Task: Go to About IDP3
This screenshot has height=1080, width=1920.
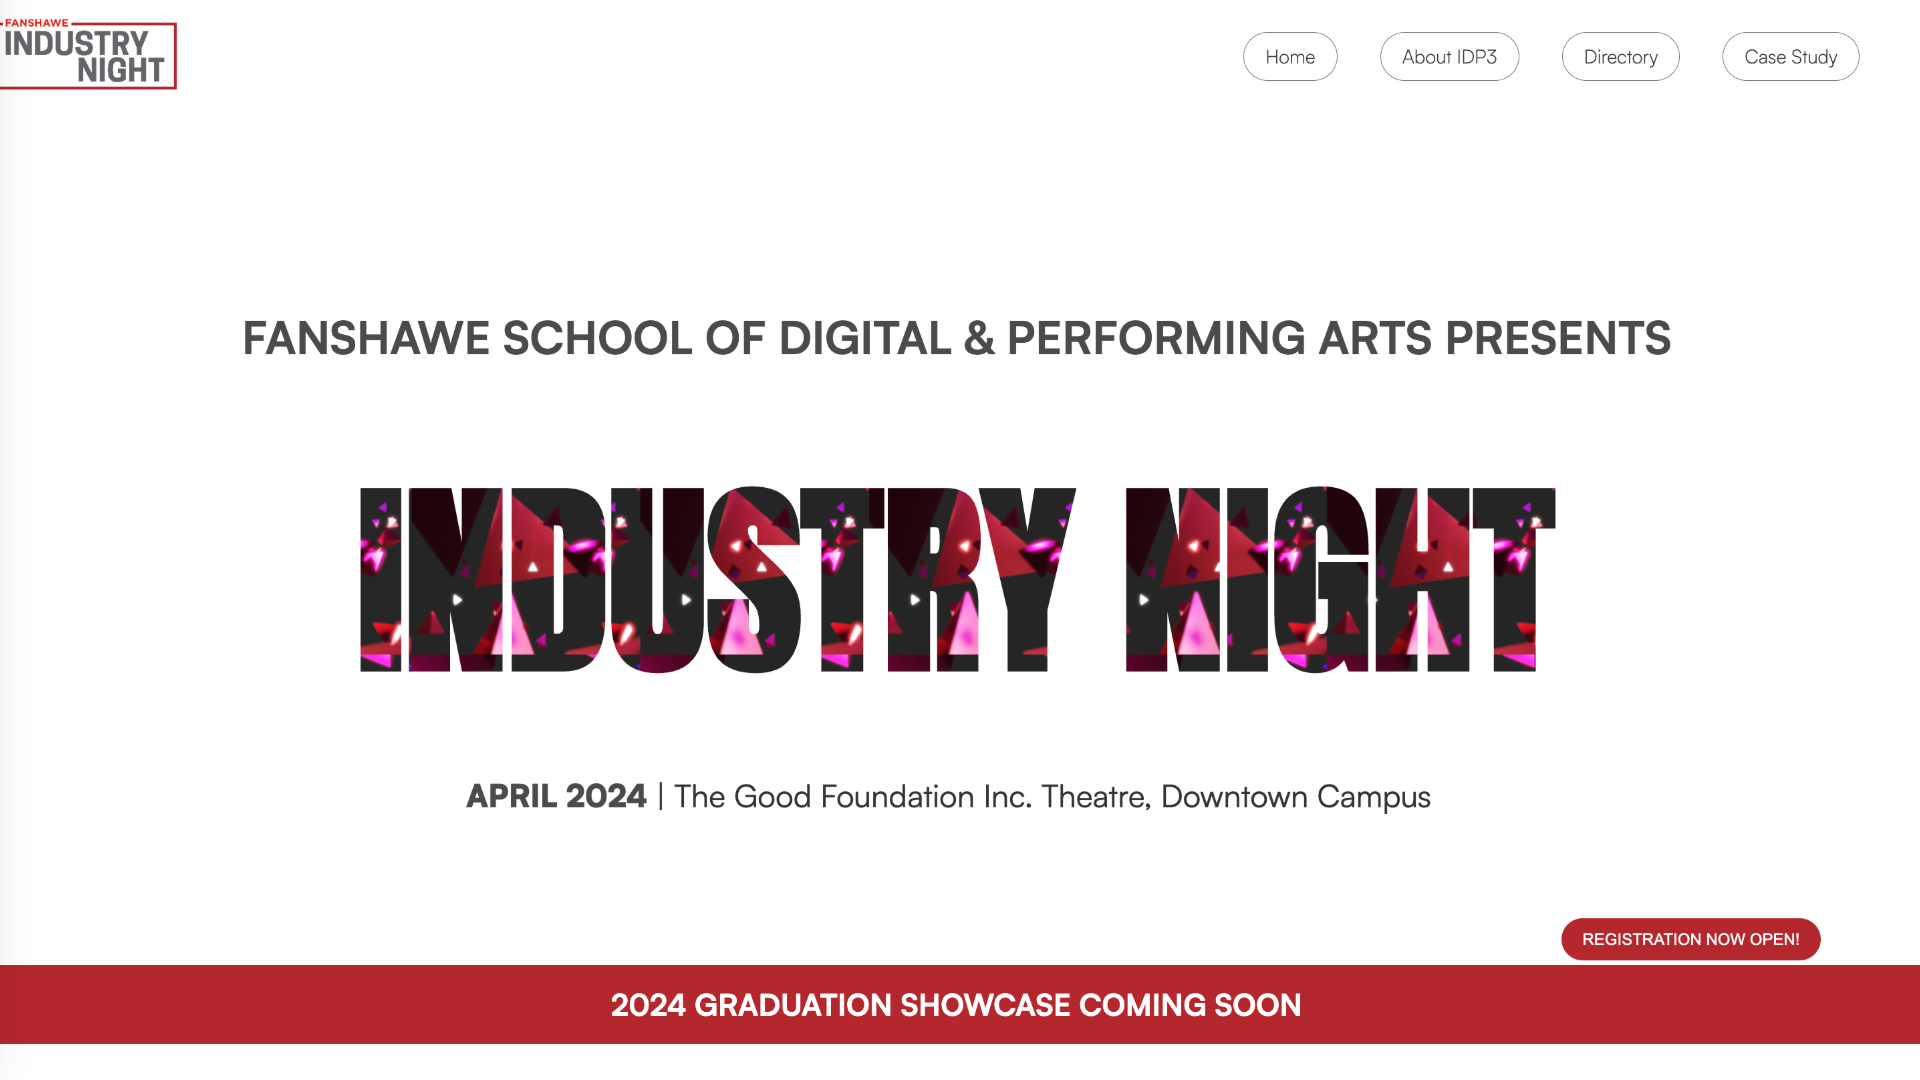Action: [1449, 57]
